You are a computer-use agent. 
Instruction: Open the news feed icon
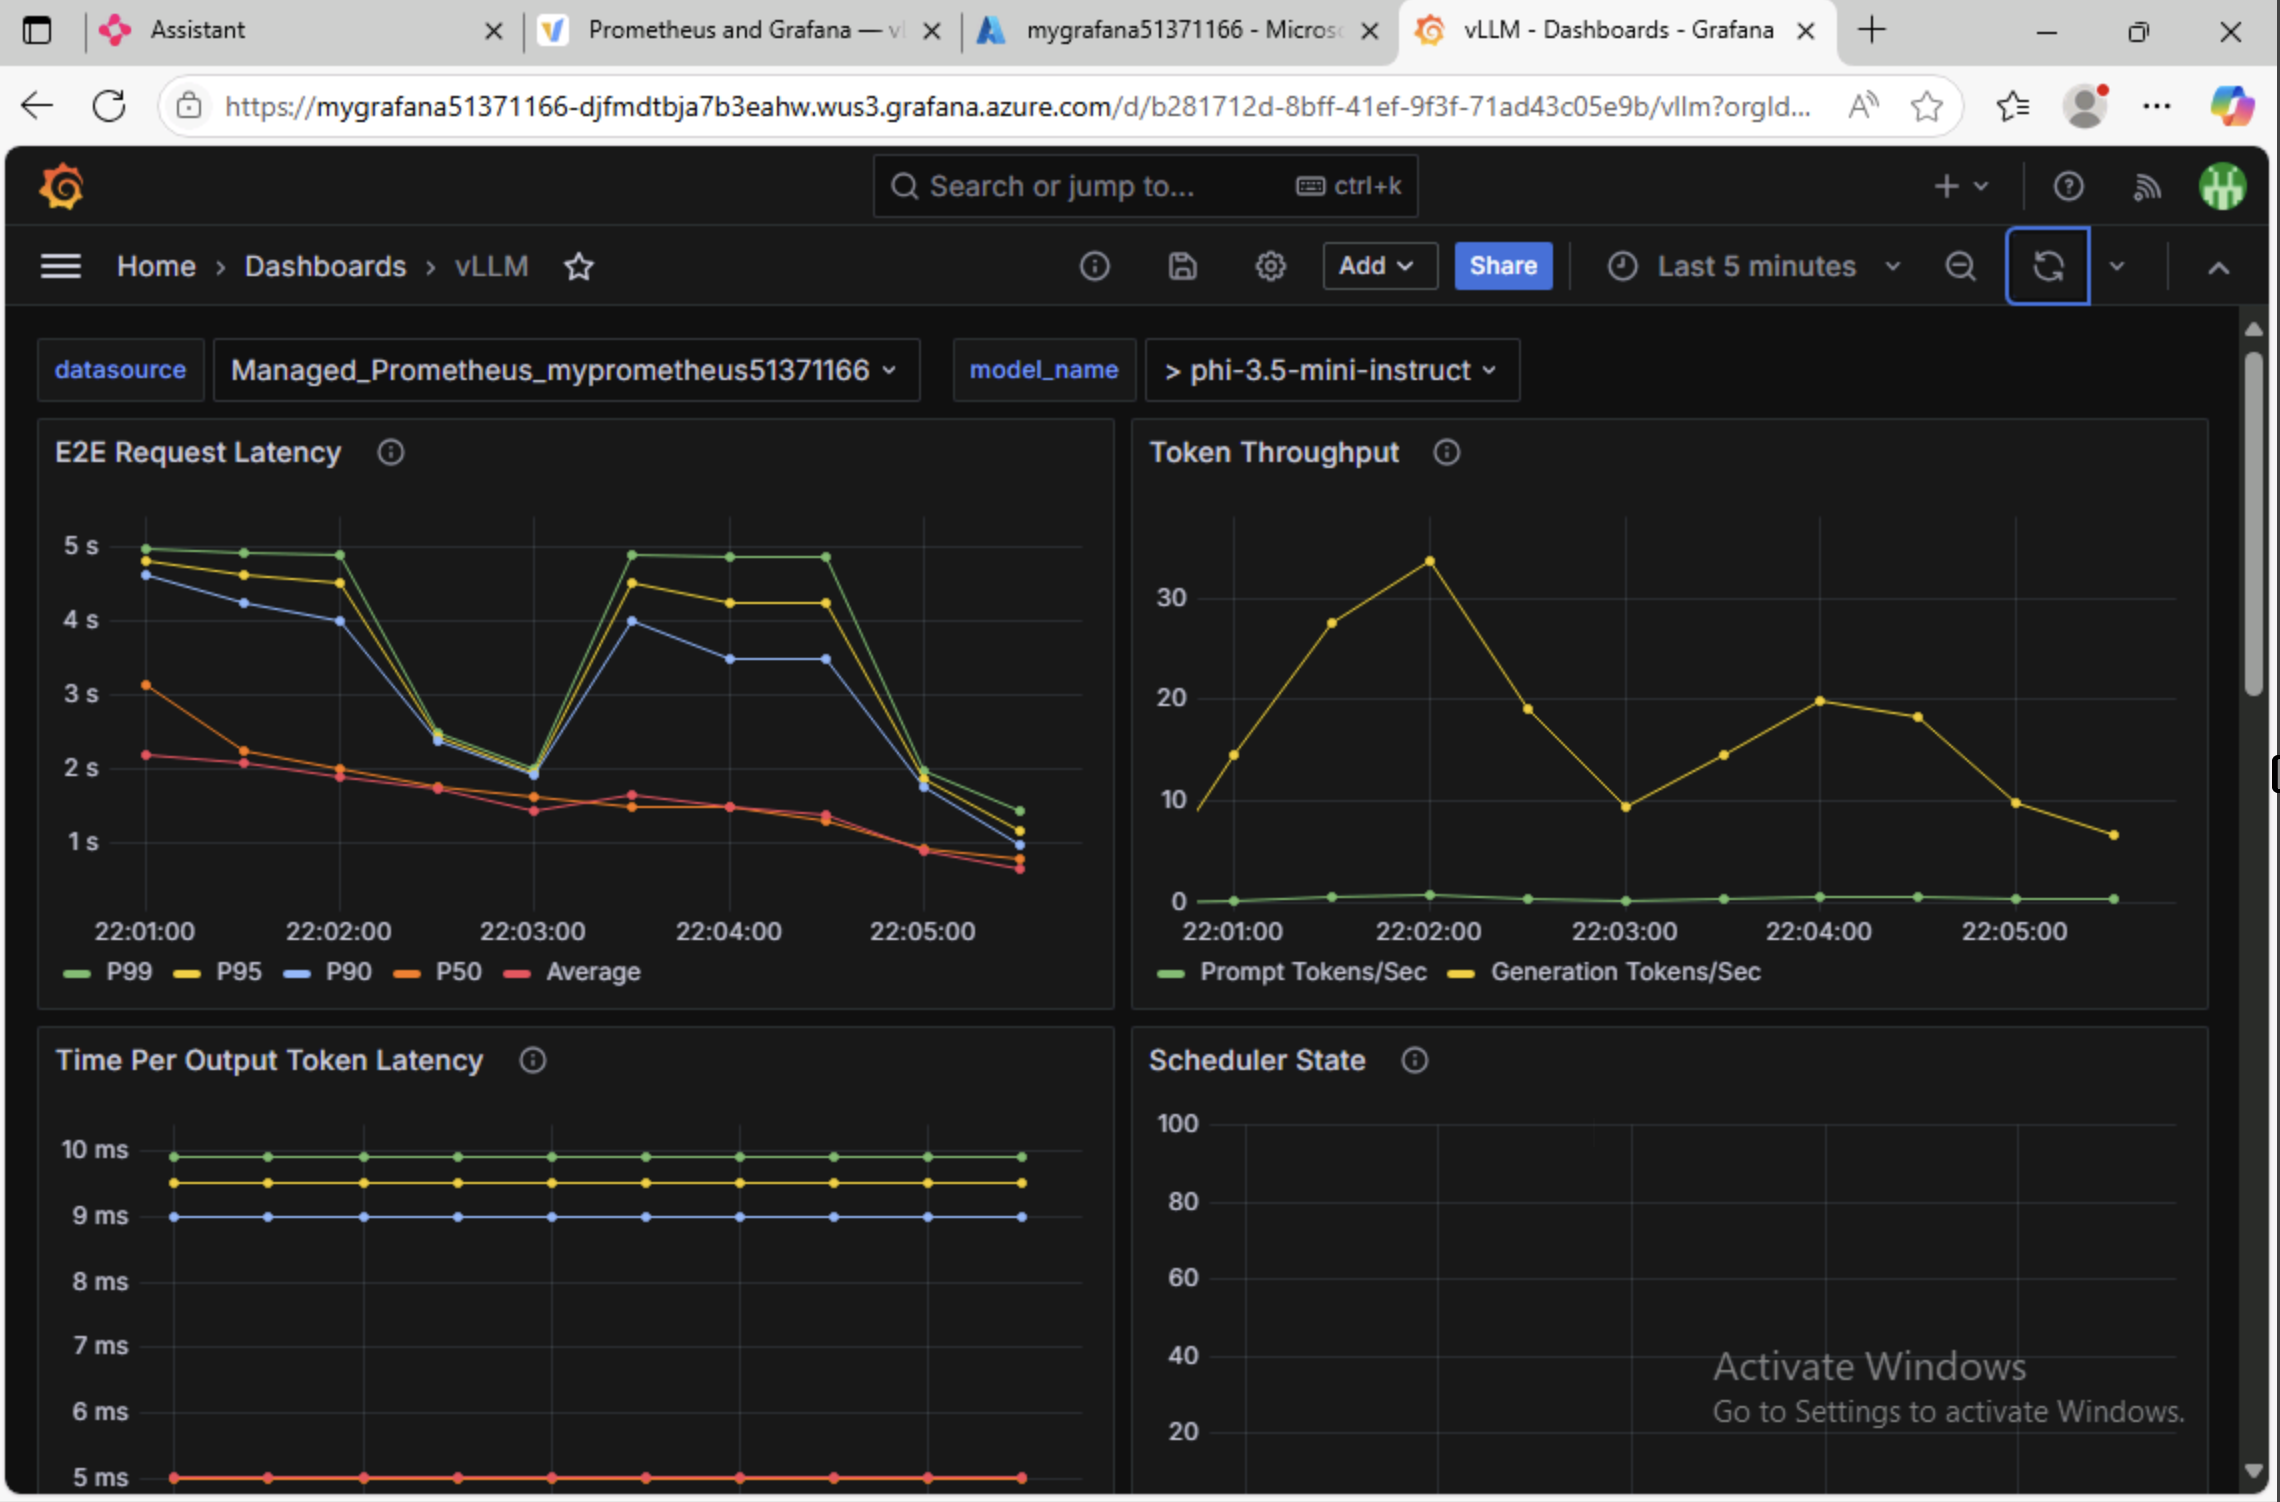2147,187
